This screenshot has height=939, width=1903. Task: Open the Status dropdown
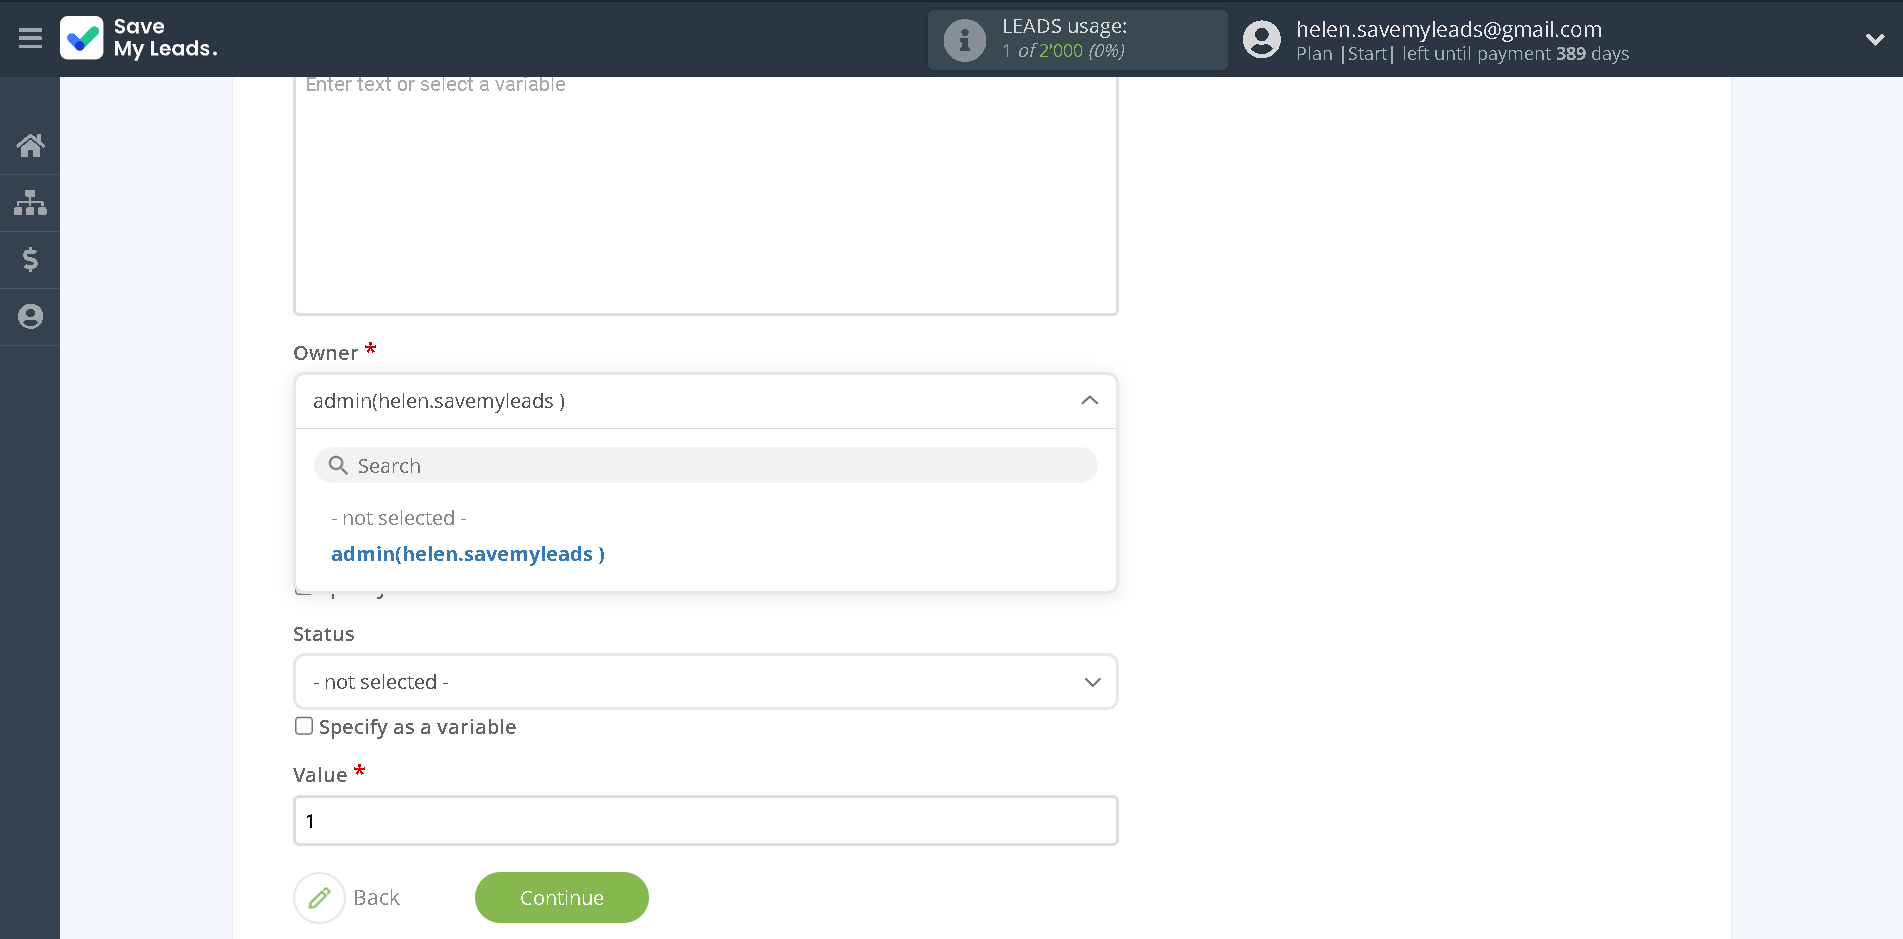click(706, 682)
